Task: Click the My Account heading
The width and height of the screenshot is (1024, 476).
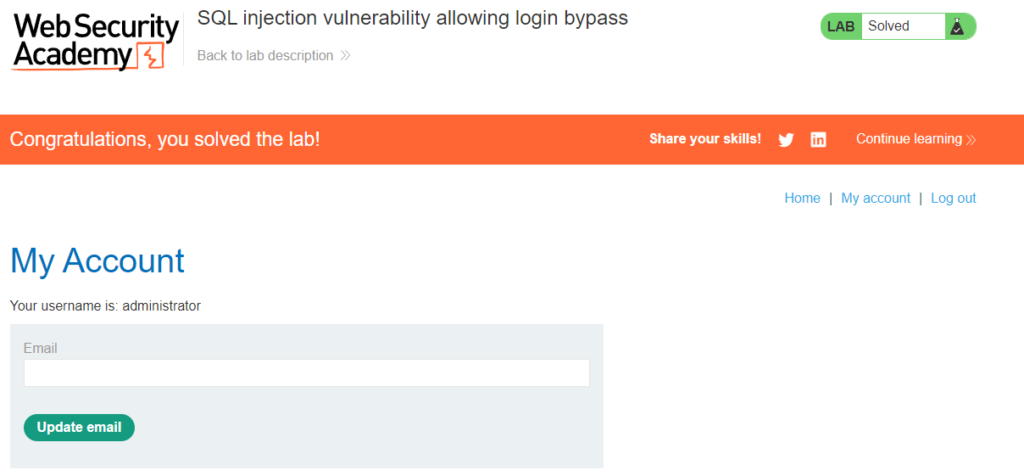Action: (97, 261)
